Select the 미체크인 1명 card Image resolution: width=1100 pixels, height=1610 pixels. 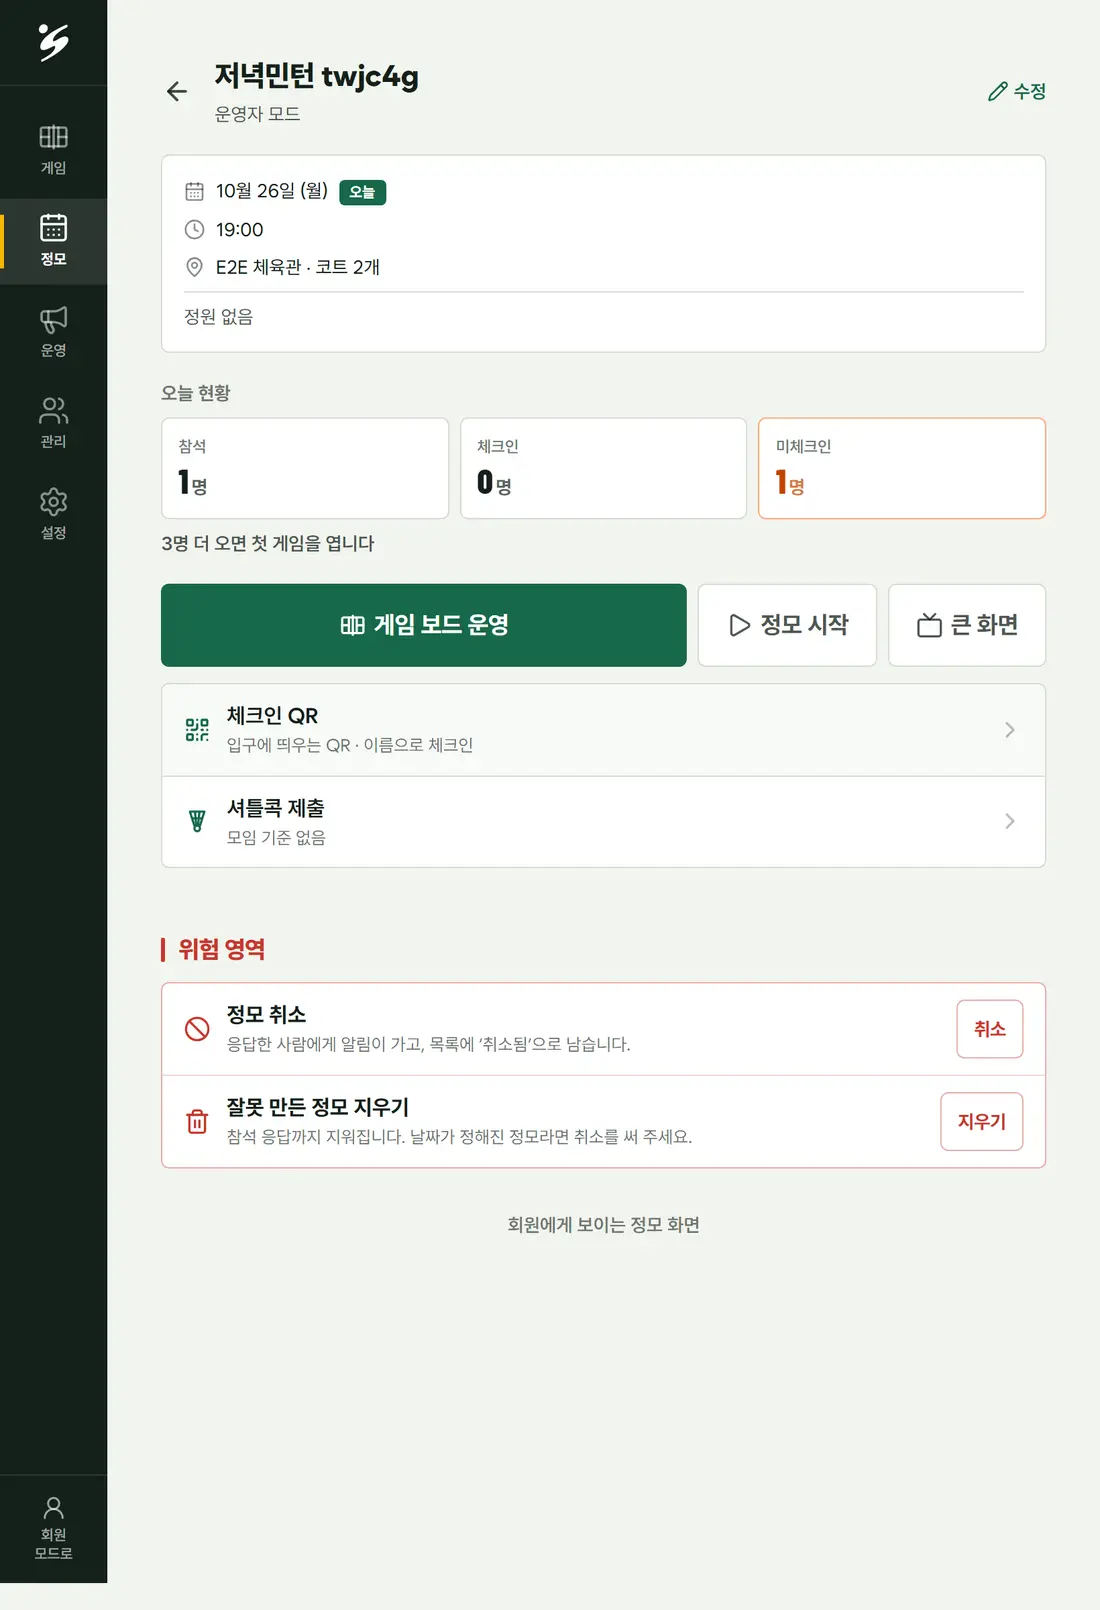(902, 468)
